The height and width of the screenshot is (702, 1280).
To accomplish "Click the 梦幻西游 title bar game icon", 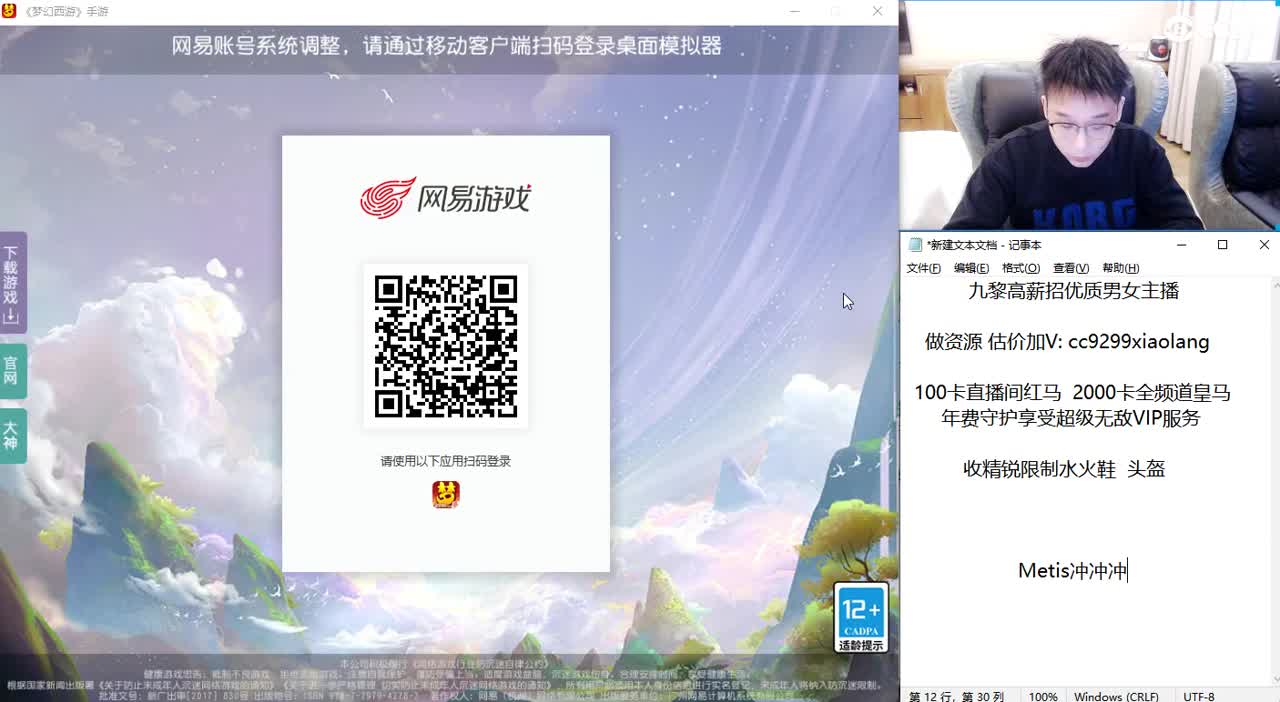I will pos(11,11).
